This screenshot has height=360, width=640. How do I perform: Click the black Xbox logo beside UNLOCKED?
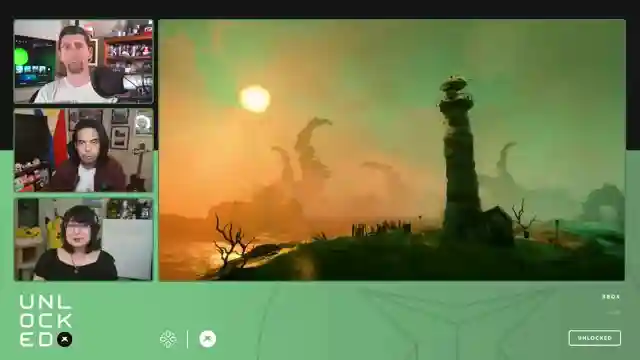tap(64, 339)
